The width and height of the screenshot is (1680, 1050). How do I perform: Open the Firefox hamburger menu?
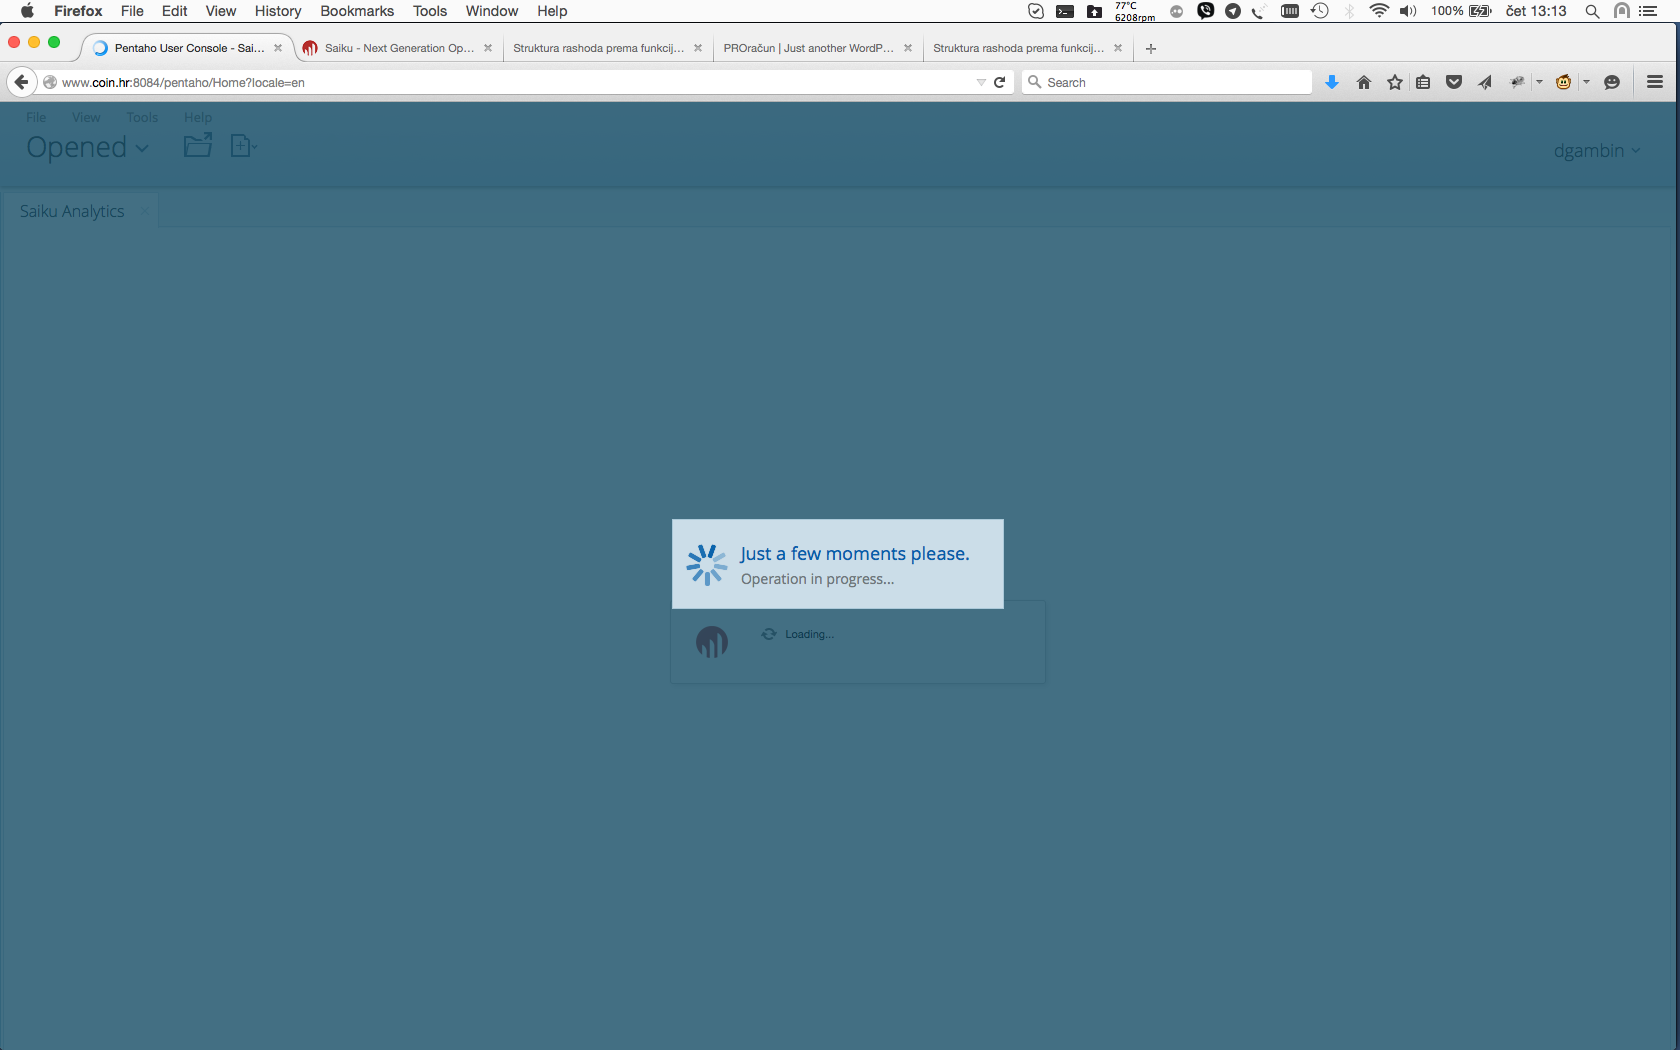click(x=1655, y=82)
